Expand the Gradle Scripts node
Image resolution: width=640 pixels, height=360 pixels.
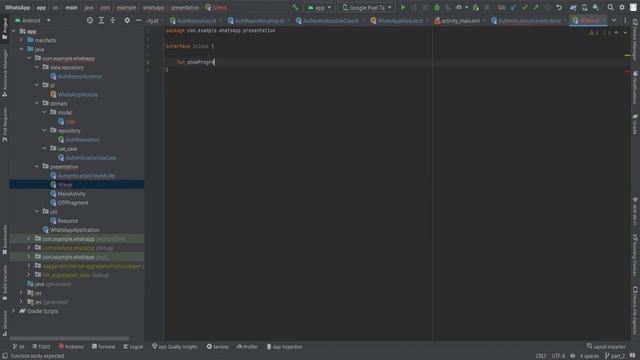coord(14,311)
